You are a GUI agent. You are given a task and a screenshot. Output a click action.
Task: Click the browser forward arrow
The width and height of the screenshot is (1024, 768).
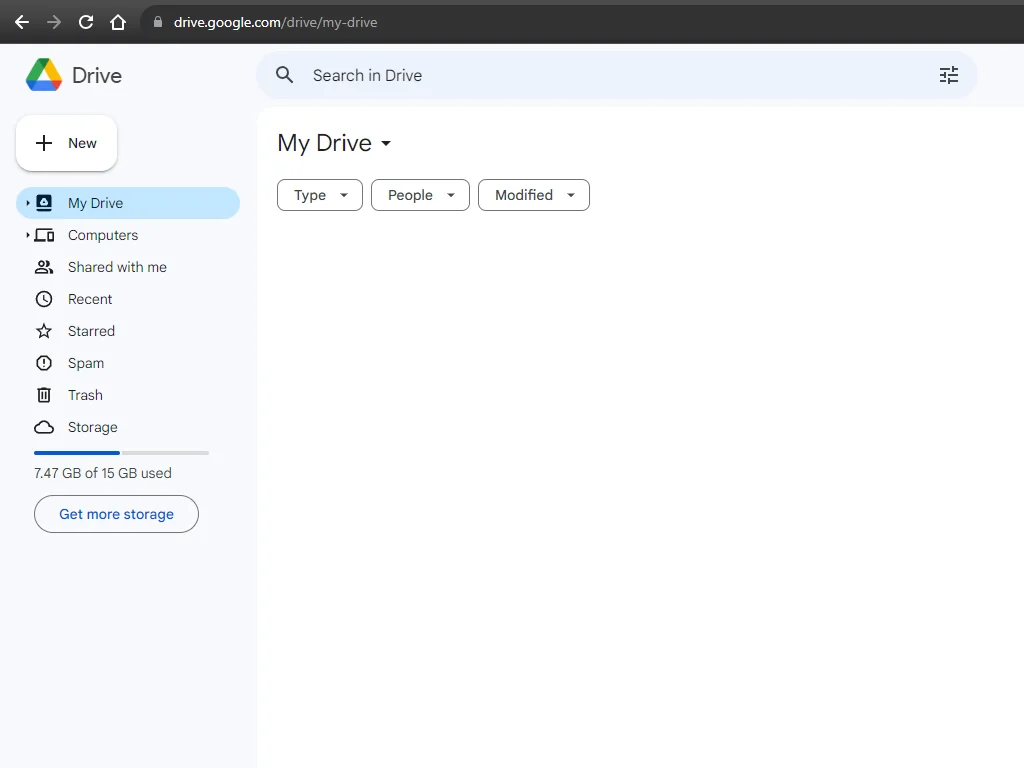click(54, 22)
